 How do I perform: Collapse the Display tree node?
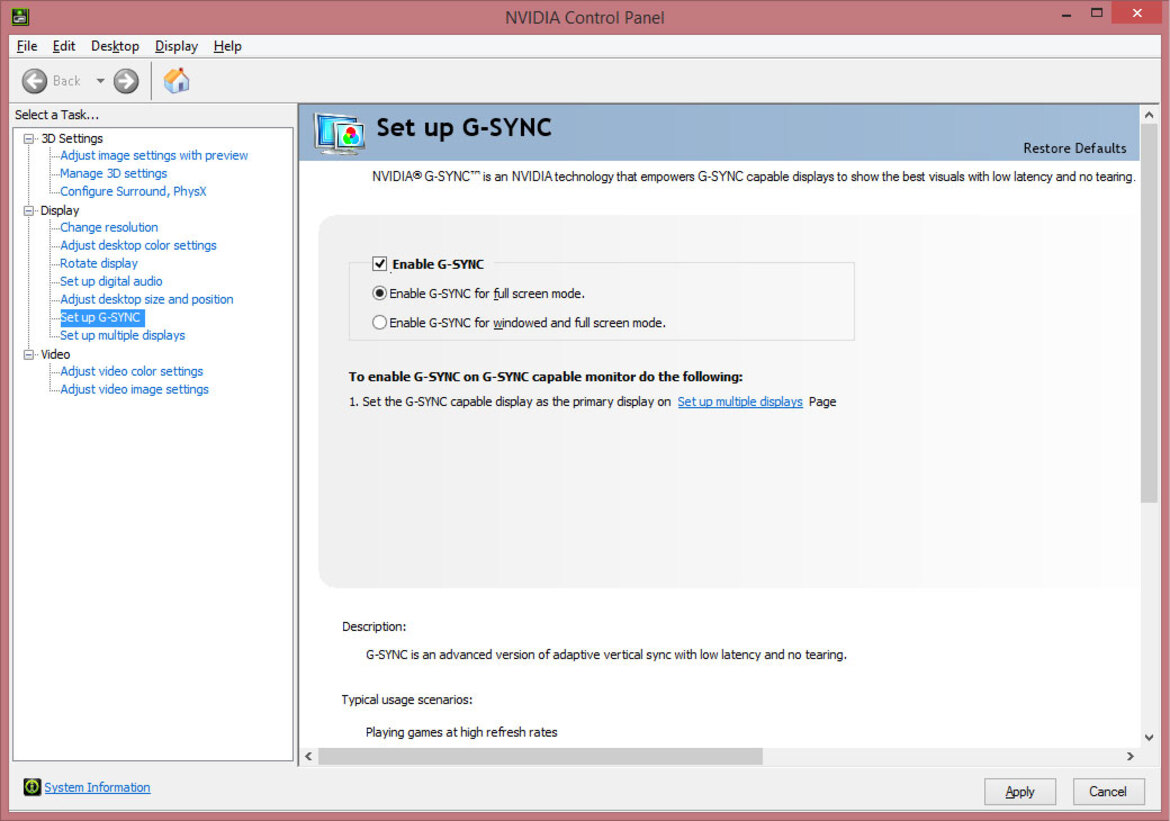coord(29,210)
